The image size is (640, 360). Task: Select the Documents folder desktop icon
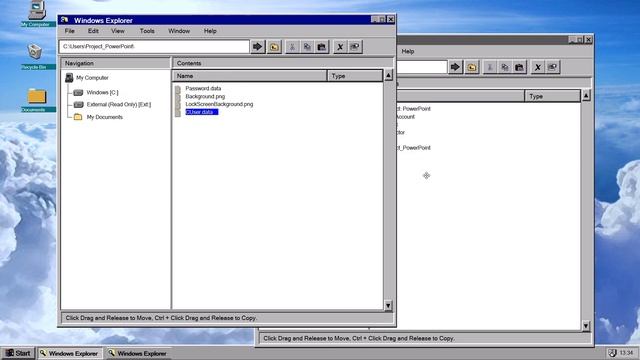[x=37, y=100]
